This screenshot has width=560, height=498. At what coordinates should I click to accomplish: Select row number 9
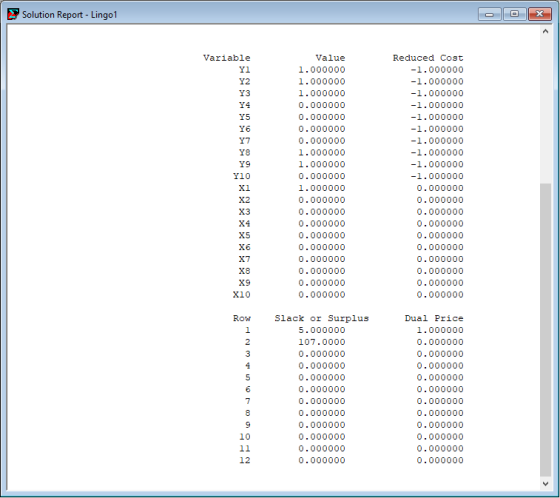(x=248, y=425)
